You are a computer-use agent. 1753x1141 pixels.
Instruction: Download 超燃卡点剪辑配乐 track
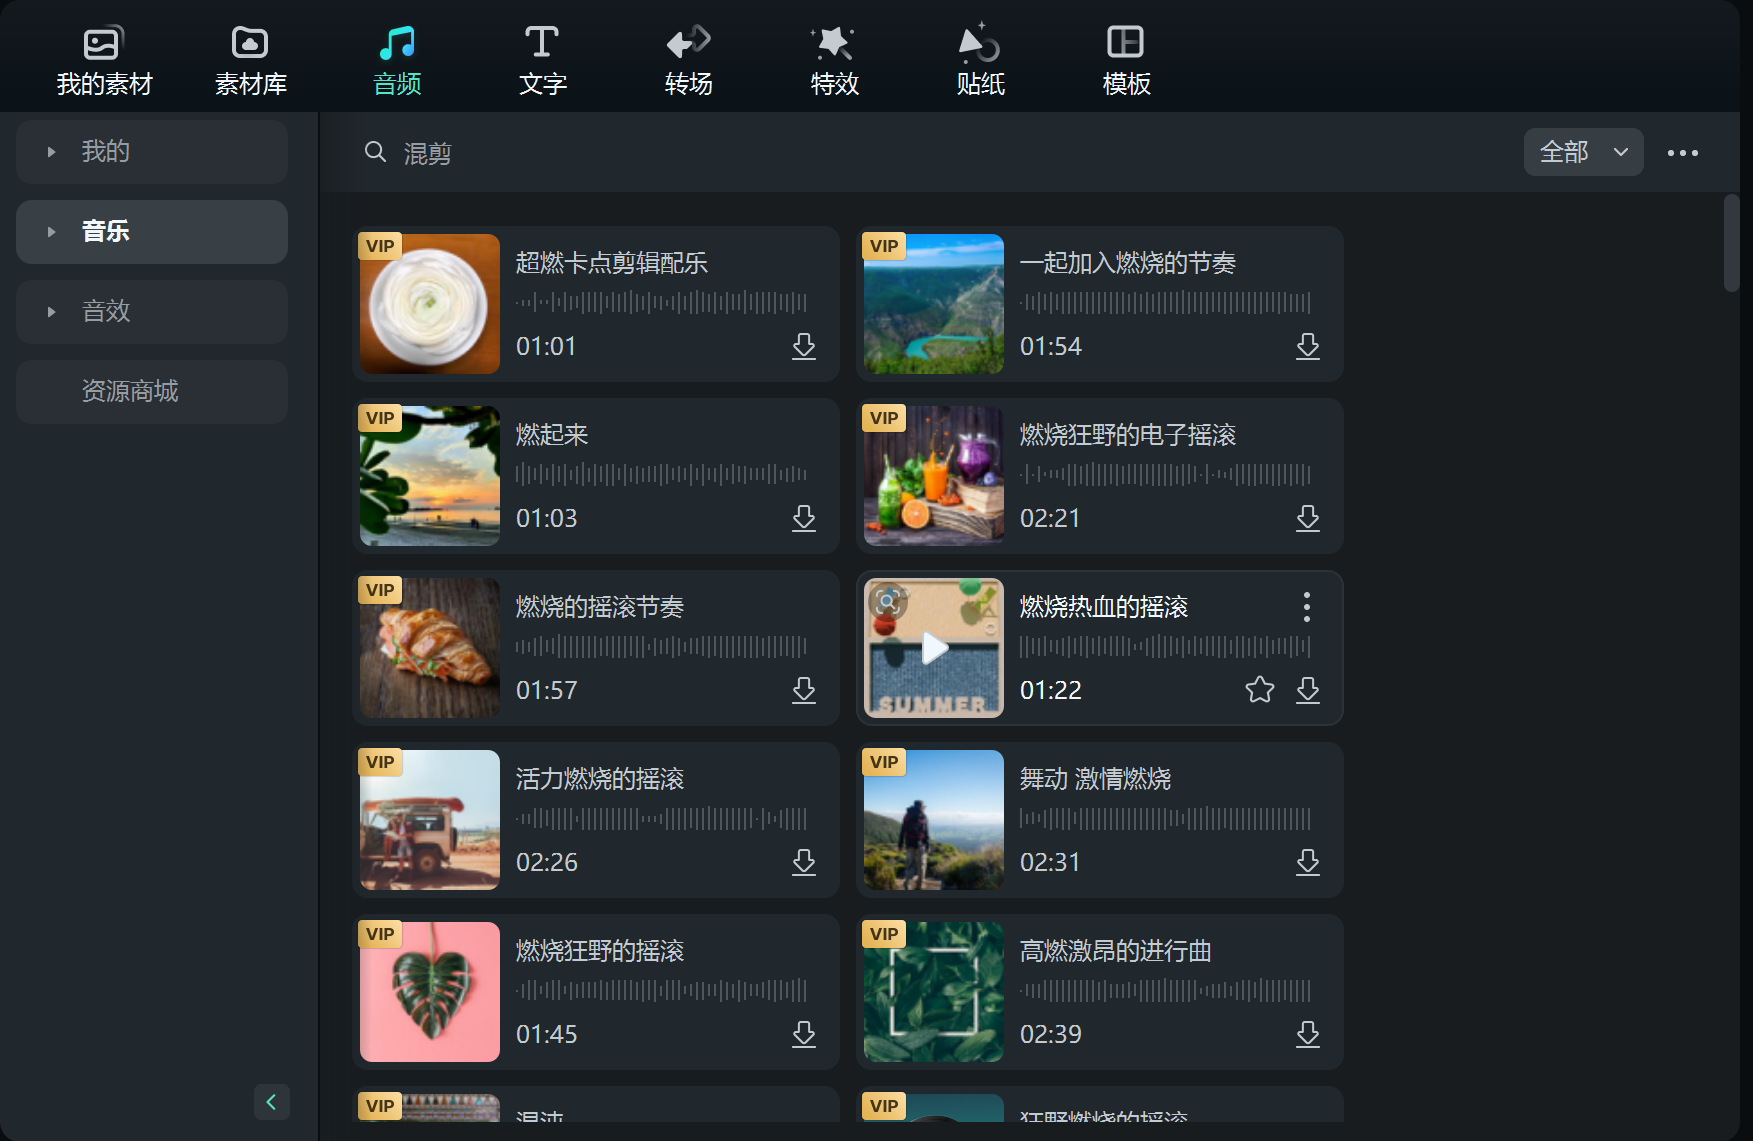(x=804, y=346)
